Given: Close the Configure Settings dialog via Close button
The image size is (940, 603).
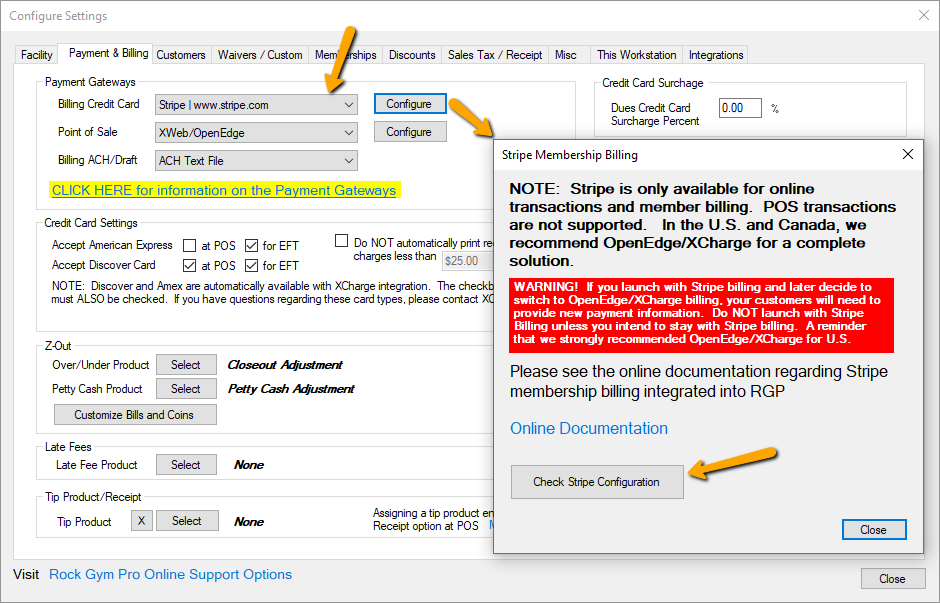Looking at the screenshot, I should coord(893,579).
